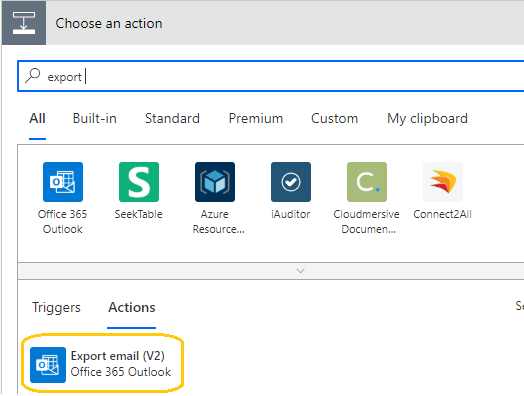The height and width of the screenshot is (396, 524).
Task: Click the 'Choose an action' title text
Action: 109,23
